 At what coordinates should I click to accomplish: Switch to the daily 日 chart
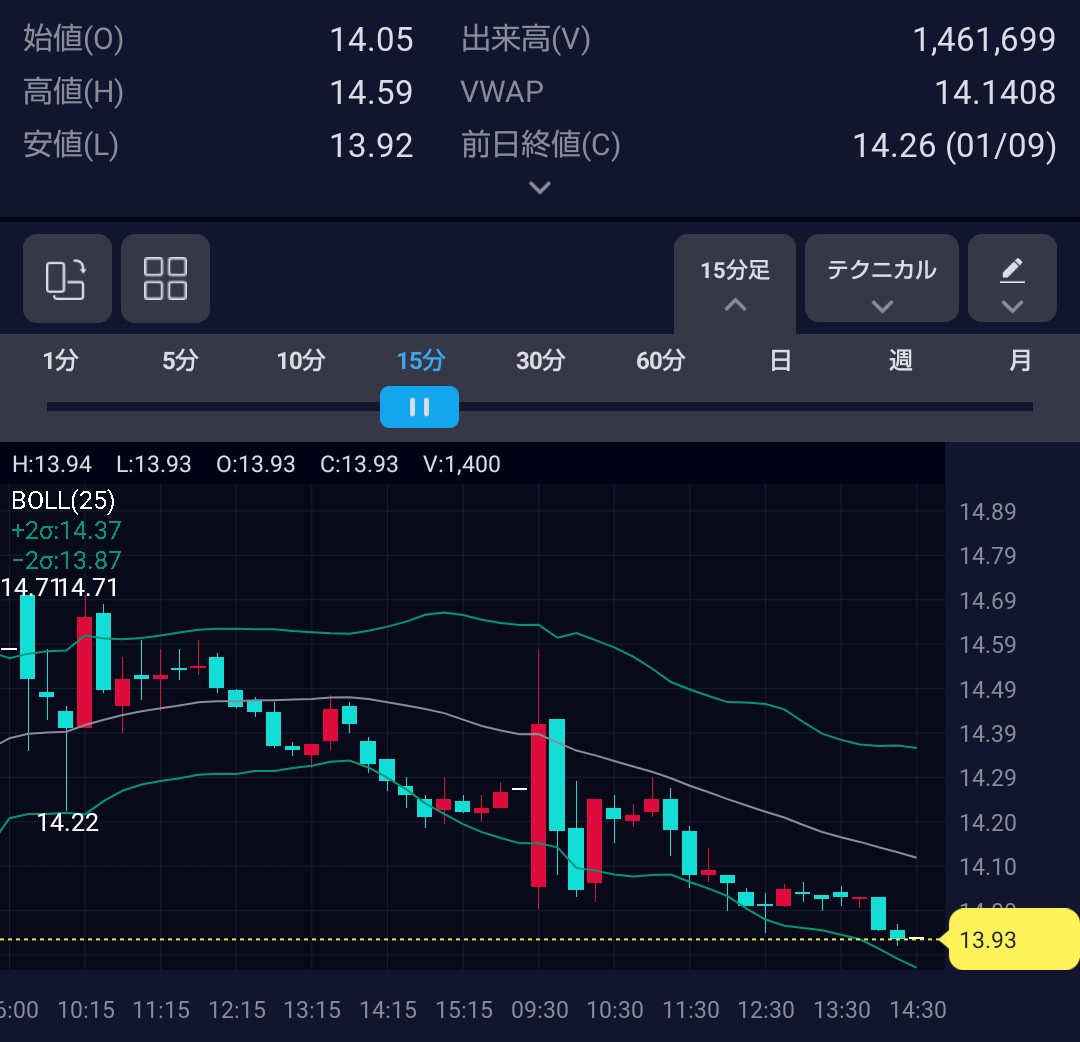click(780, 361)
